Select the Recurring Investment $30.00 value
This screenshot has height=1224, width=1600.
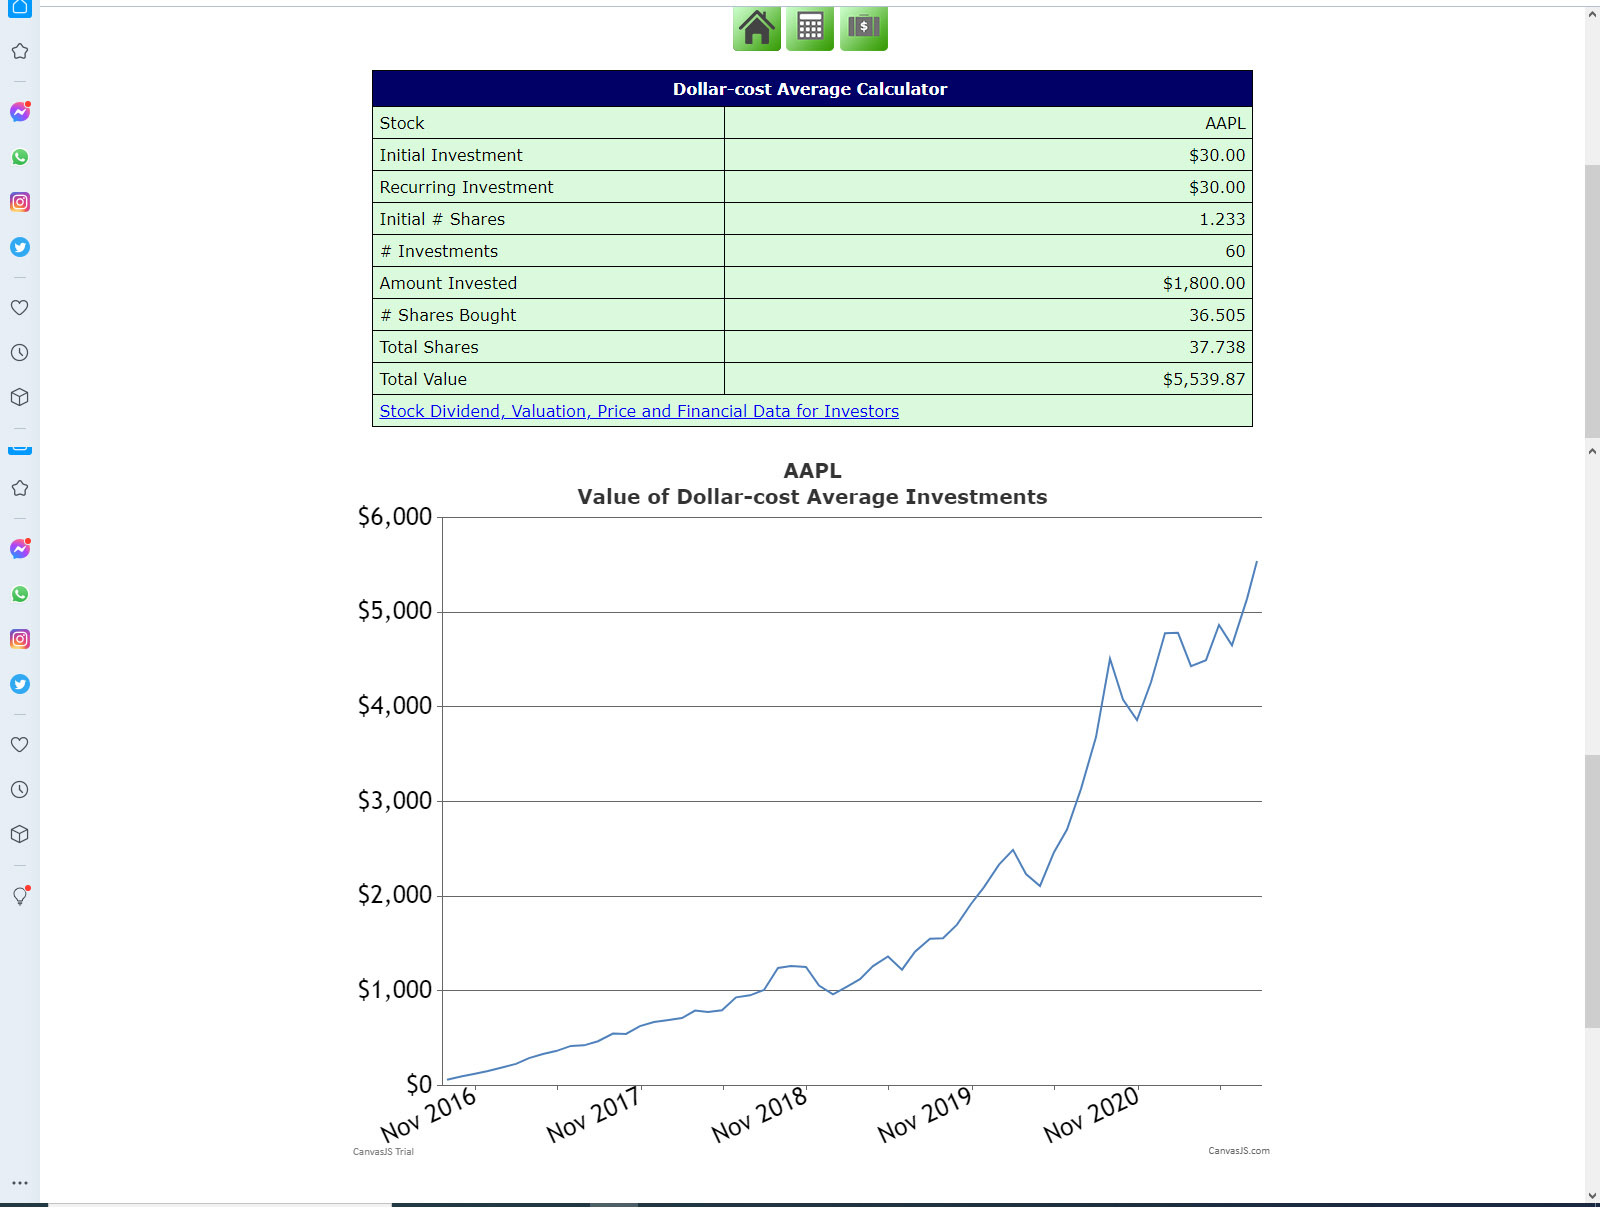click(x=1217, y=187)
